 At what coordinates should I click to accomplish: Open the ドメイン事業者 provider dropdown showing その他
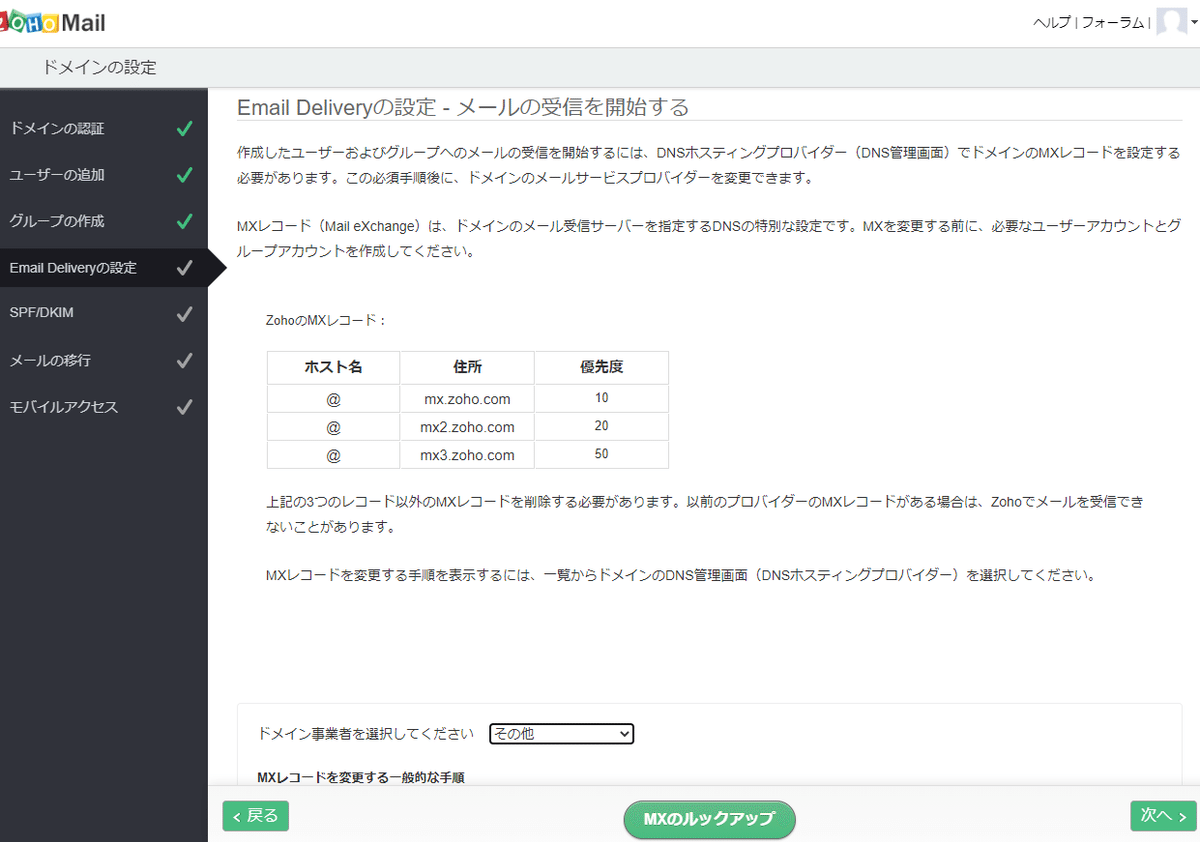point(560,733)
